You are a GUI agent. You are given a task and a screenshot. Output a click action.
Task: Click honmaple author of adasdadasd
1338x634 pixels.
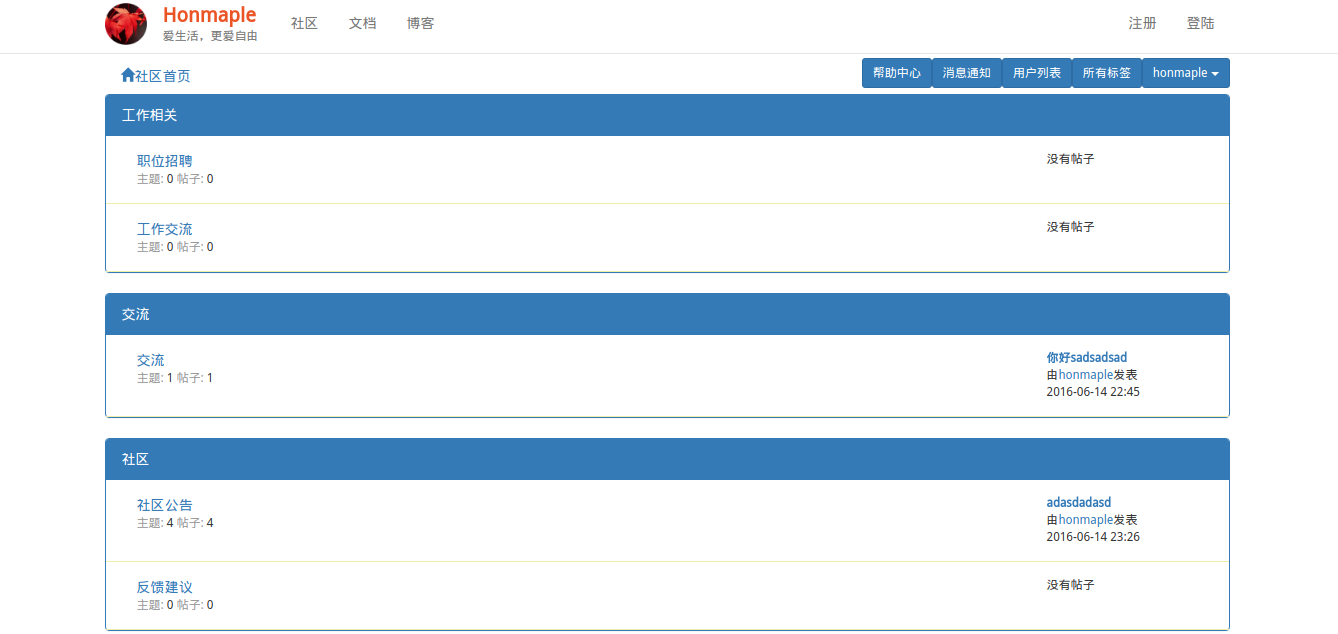(1086, 519)
